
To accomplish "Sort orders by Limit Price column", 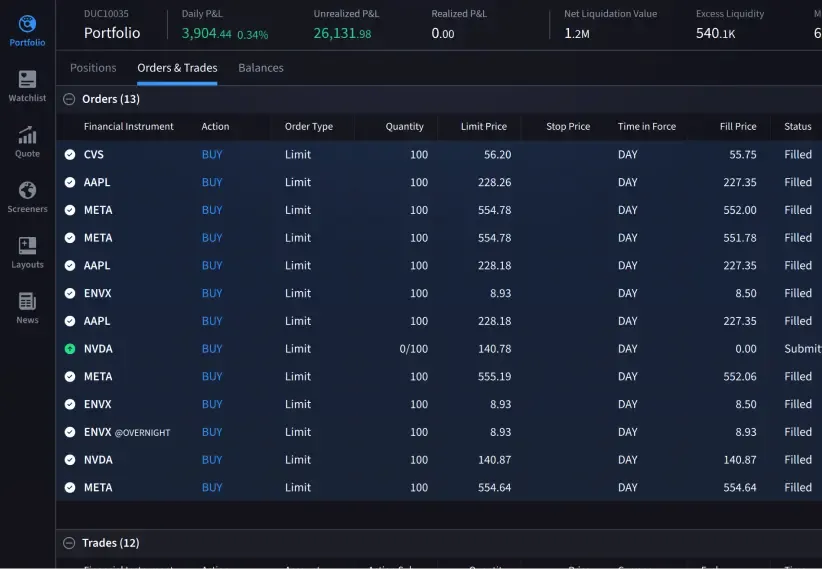I will [483, 127].
